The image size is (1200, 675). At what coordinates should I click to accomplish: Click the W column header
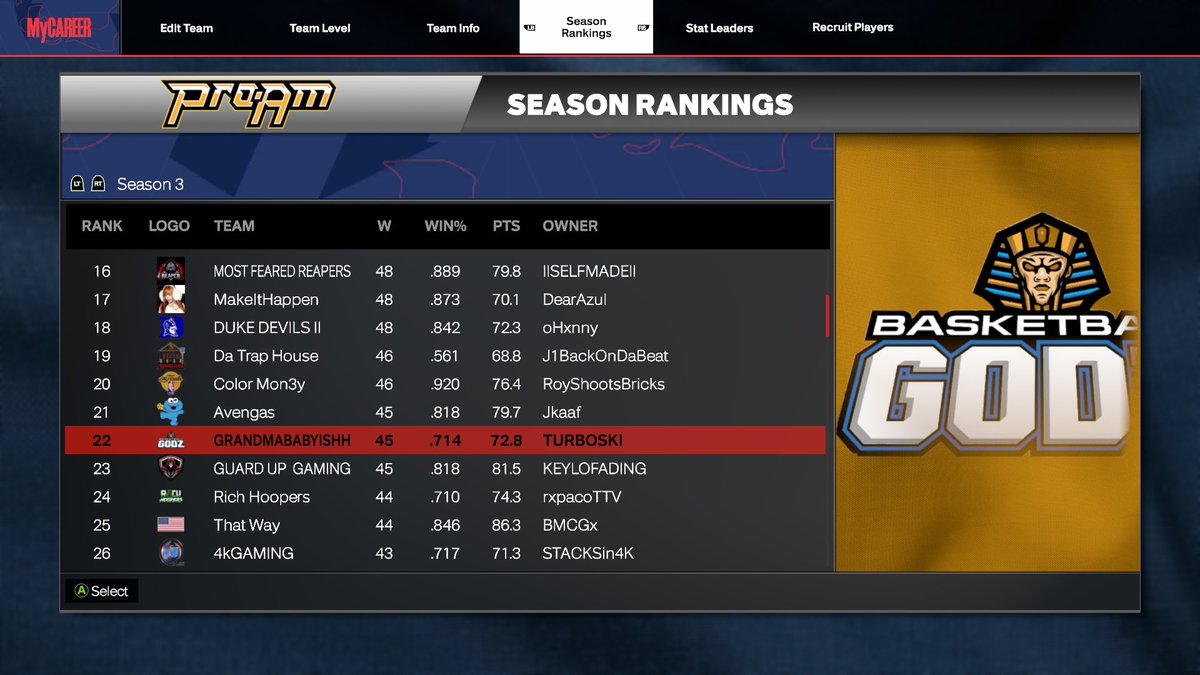(384, 226)
